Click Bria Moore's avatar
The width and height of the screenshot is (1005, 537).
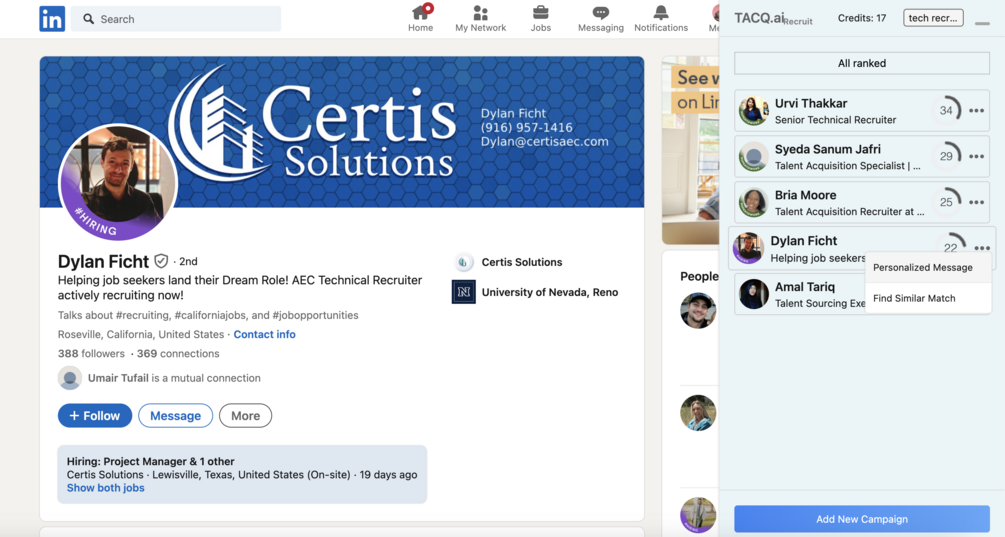[x=754, y=202]
